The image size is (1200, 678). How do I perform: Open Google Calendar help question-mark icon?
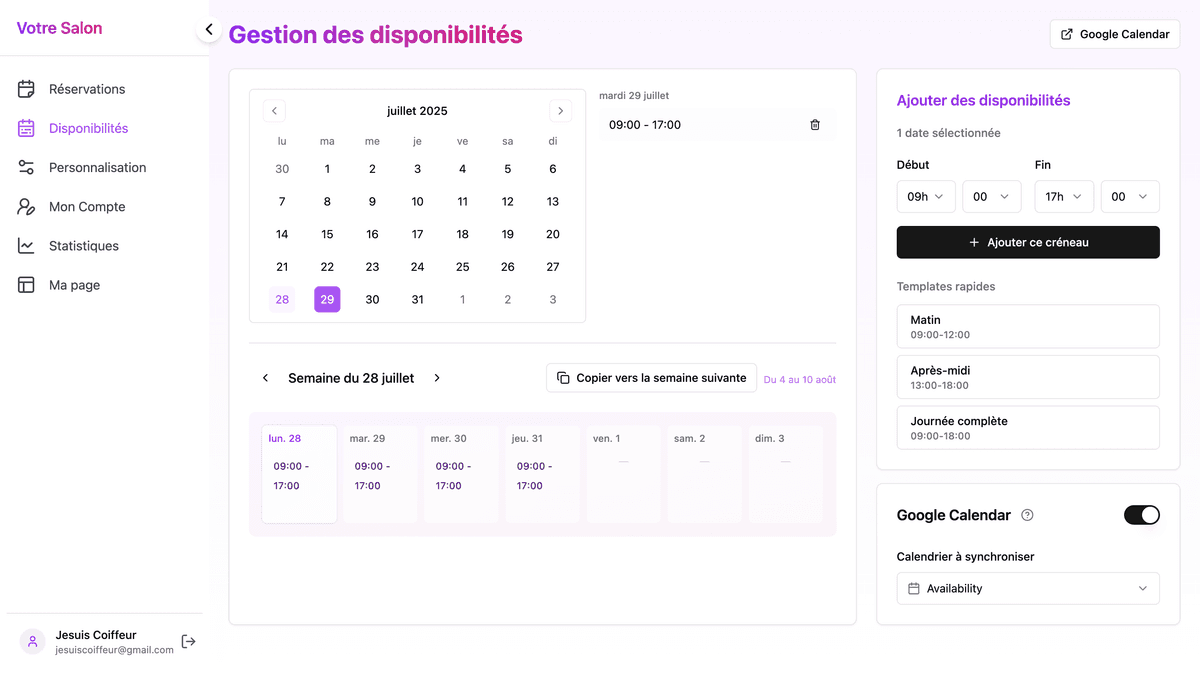[1027, 515]
